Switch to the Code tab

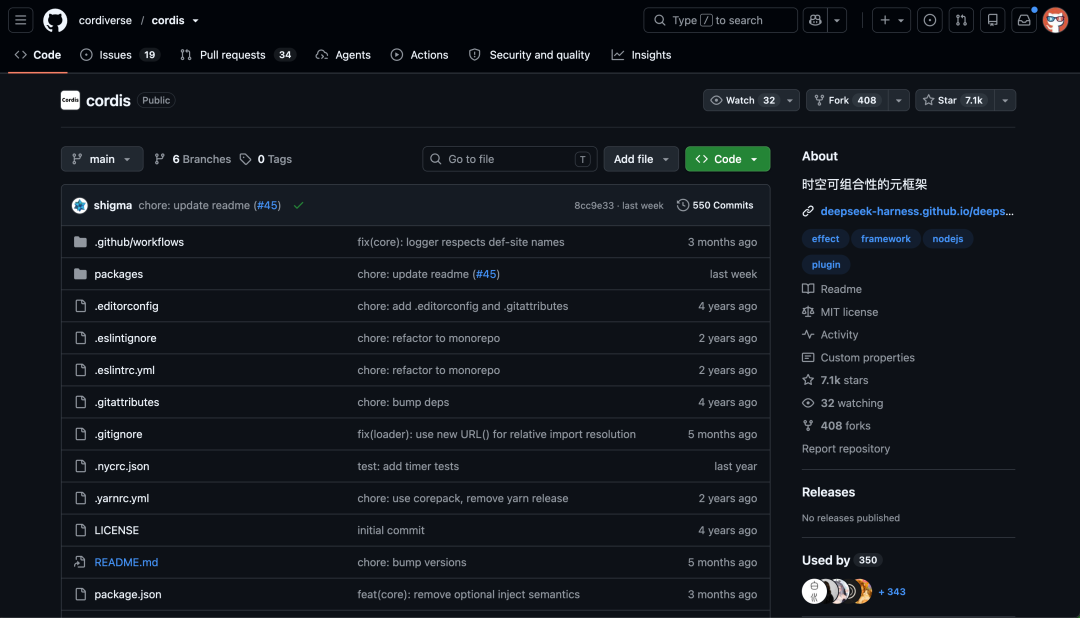point(38,54)
